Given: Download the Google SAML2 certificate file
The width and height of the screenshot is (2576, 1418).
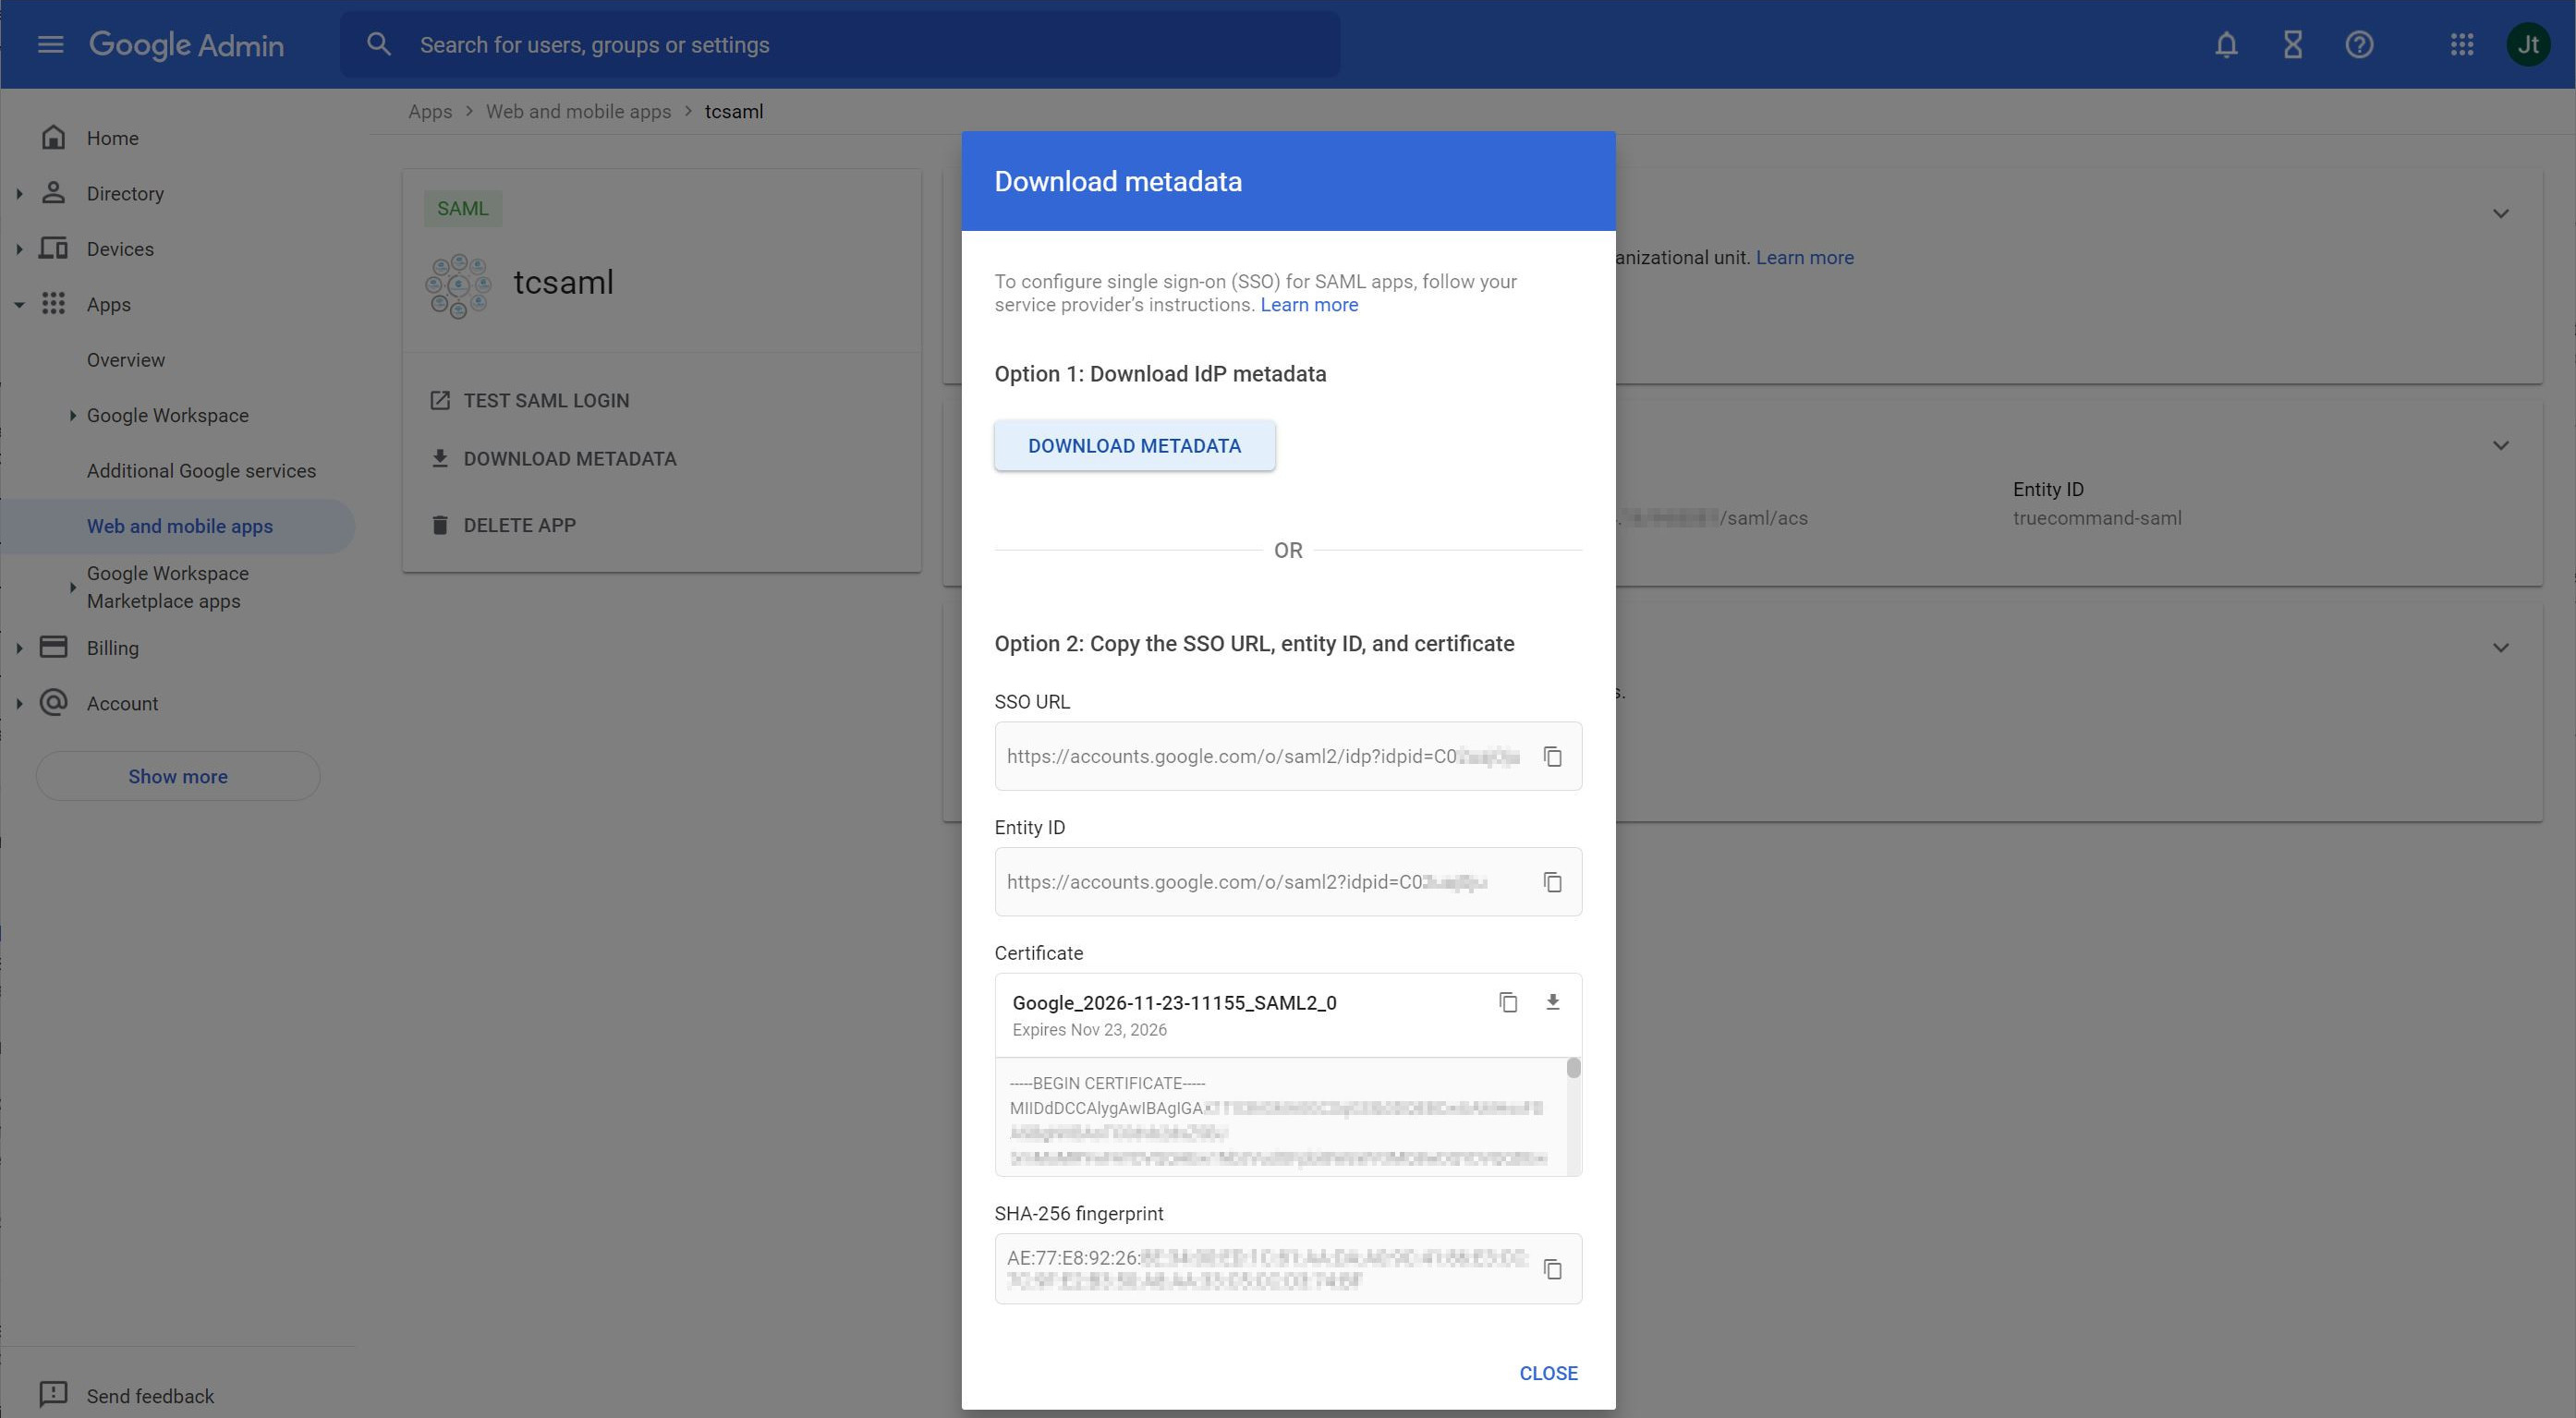Looking at the screenshot, I should coord(1552,1002).
